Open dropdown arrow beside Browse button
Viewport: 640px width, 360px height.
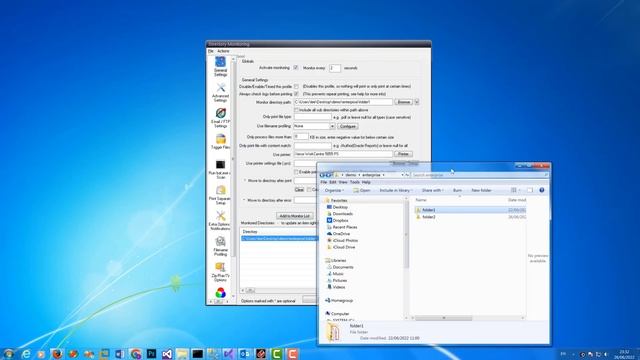click(x=417, y=102)
